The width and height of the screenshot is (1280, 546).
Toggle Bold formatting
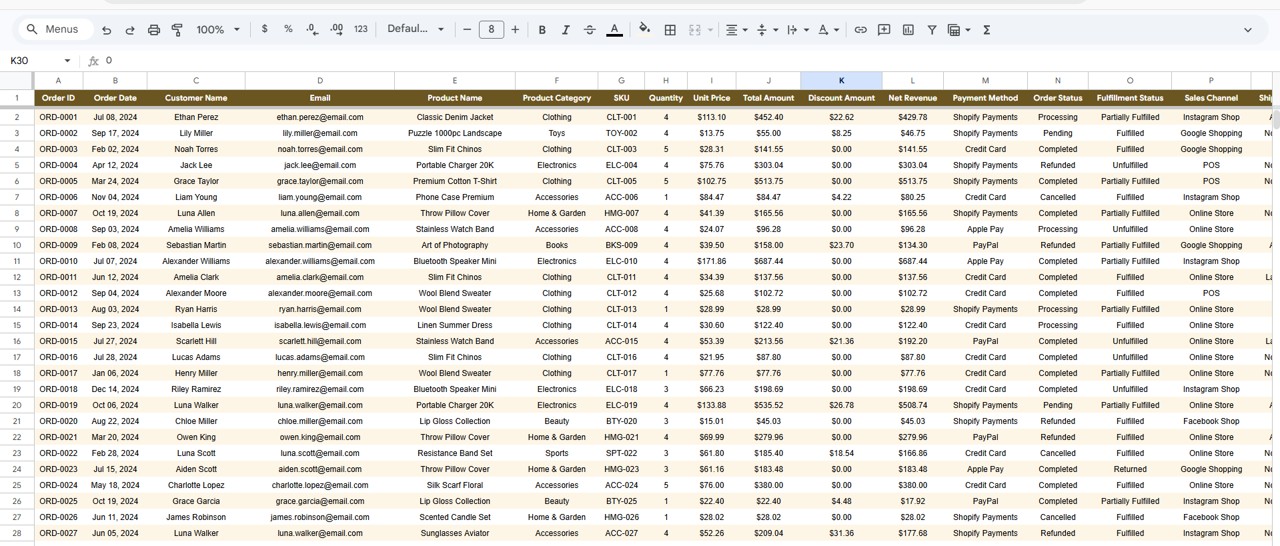pyautogui.click(x=542, y=30)
